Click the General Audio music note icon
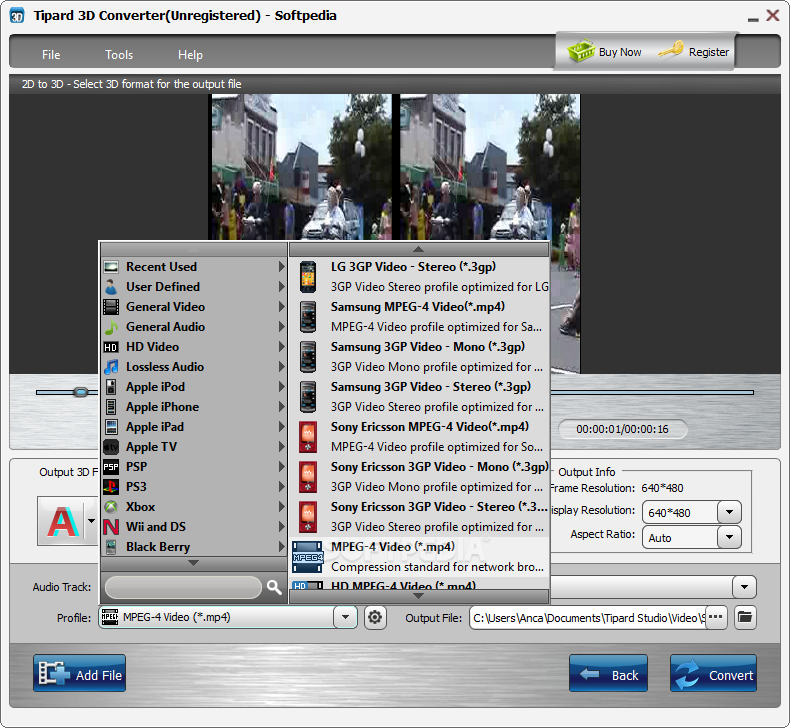Viewport: 790px width, 728px height. tap(111, 327)
